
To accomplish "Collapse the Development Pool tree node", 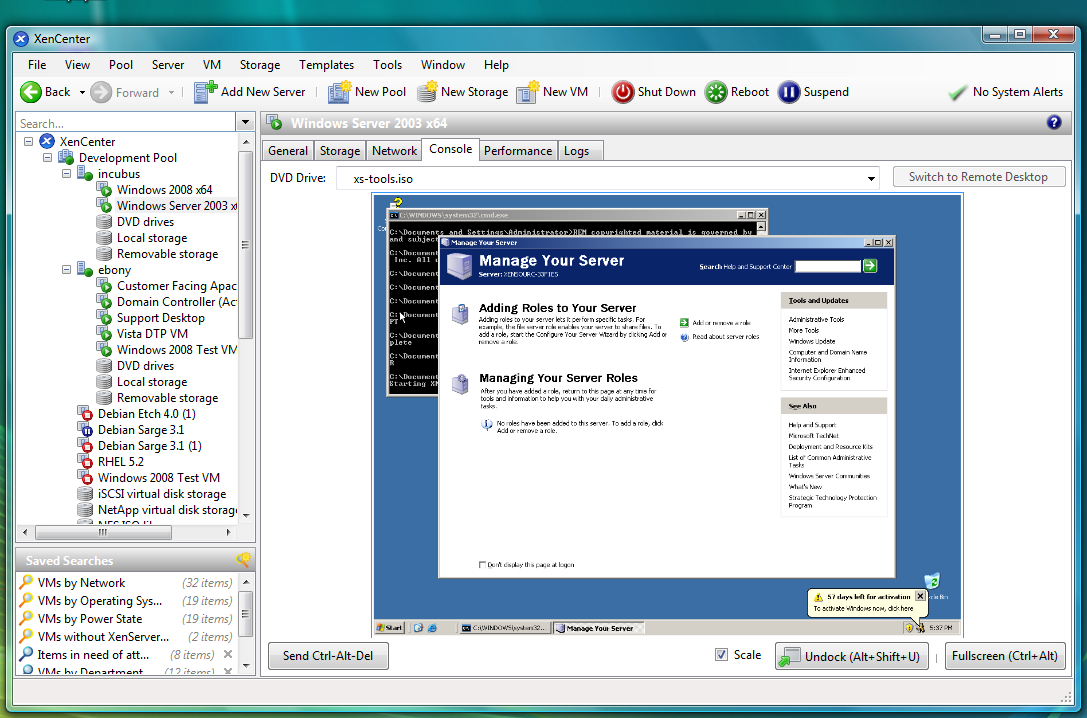I will pos(47,158).
